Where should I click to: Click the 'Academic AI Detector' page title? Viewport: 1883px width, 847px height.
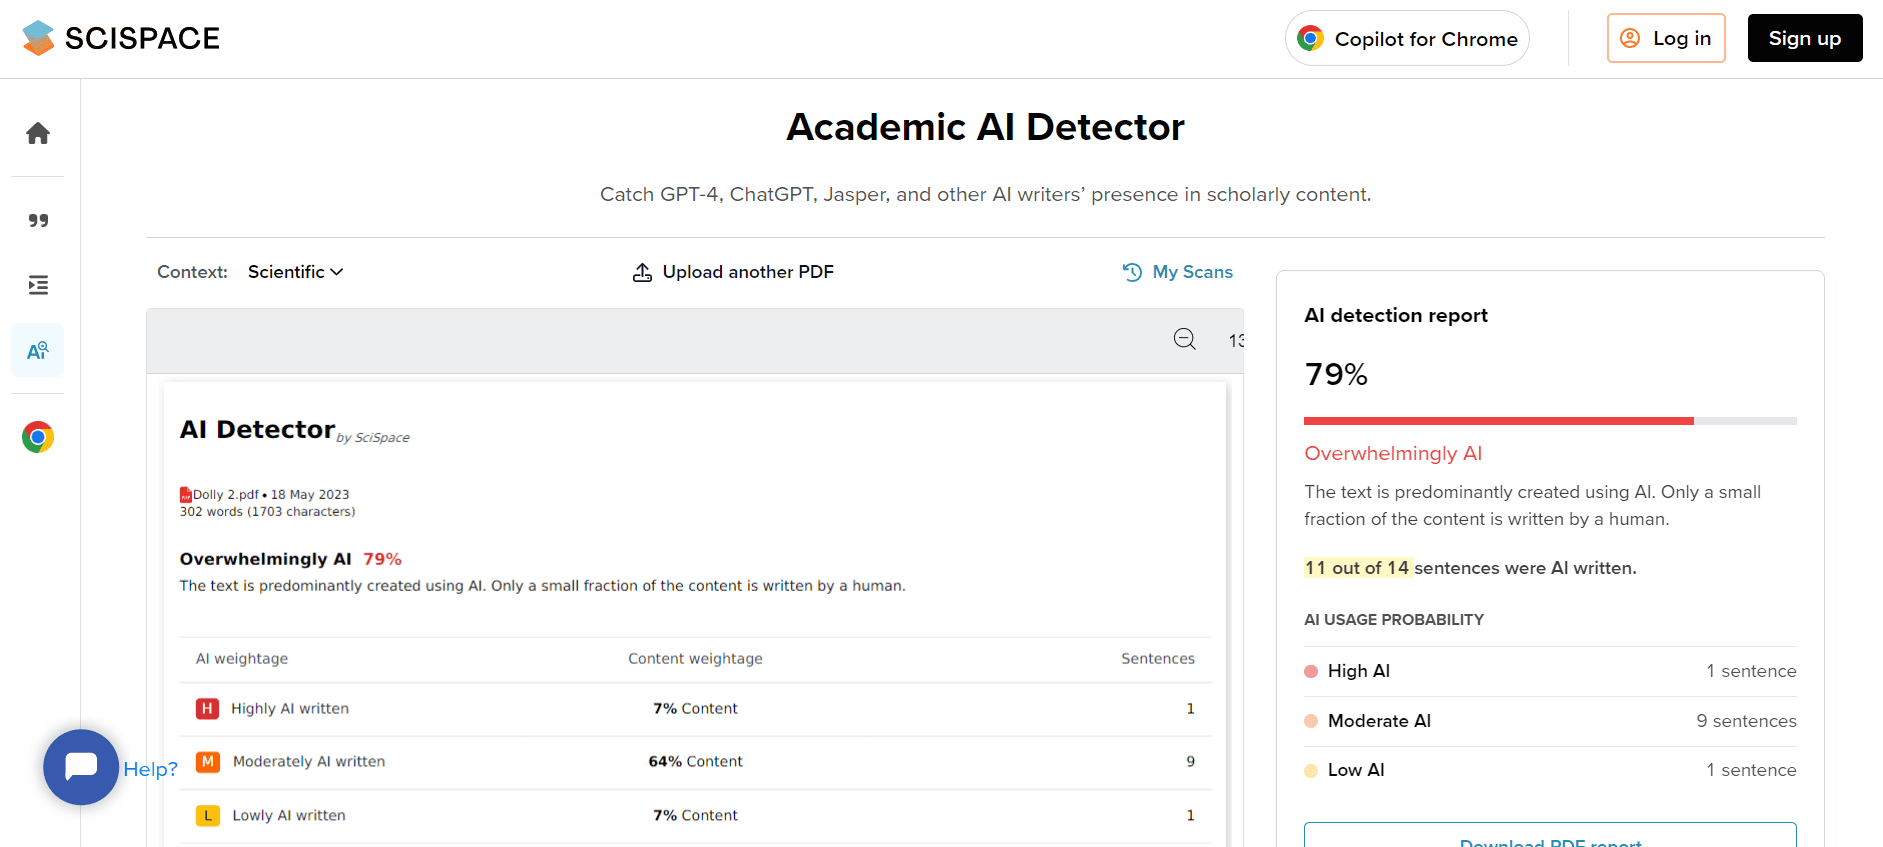click(x=985, y=127)
